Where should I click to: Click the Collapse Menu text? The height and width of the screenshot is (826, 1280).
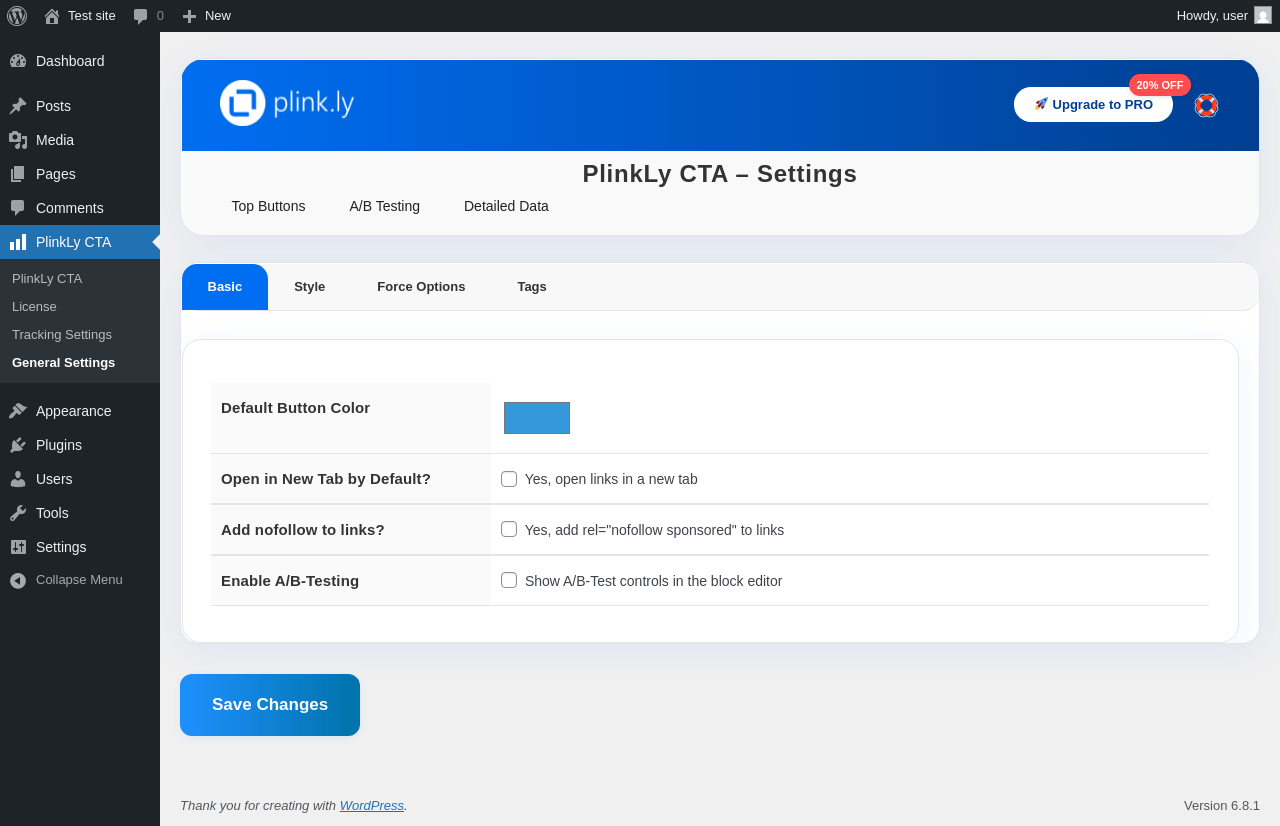coord(79,579)
